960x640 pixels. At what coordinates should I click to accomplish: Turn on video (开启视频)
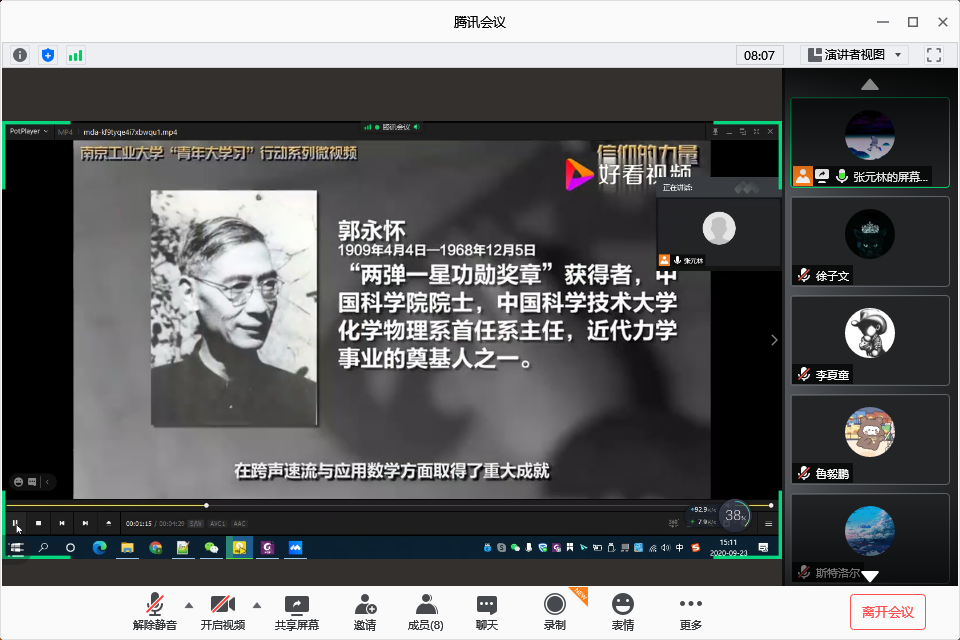point(222,611)
